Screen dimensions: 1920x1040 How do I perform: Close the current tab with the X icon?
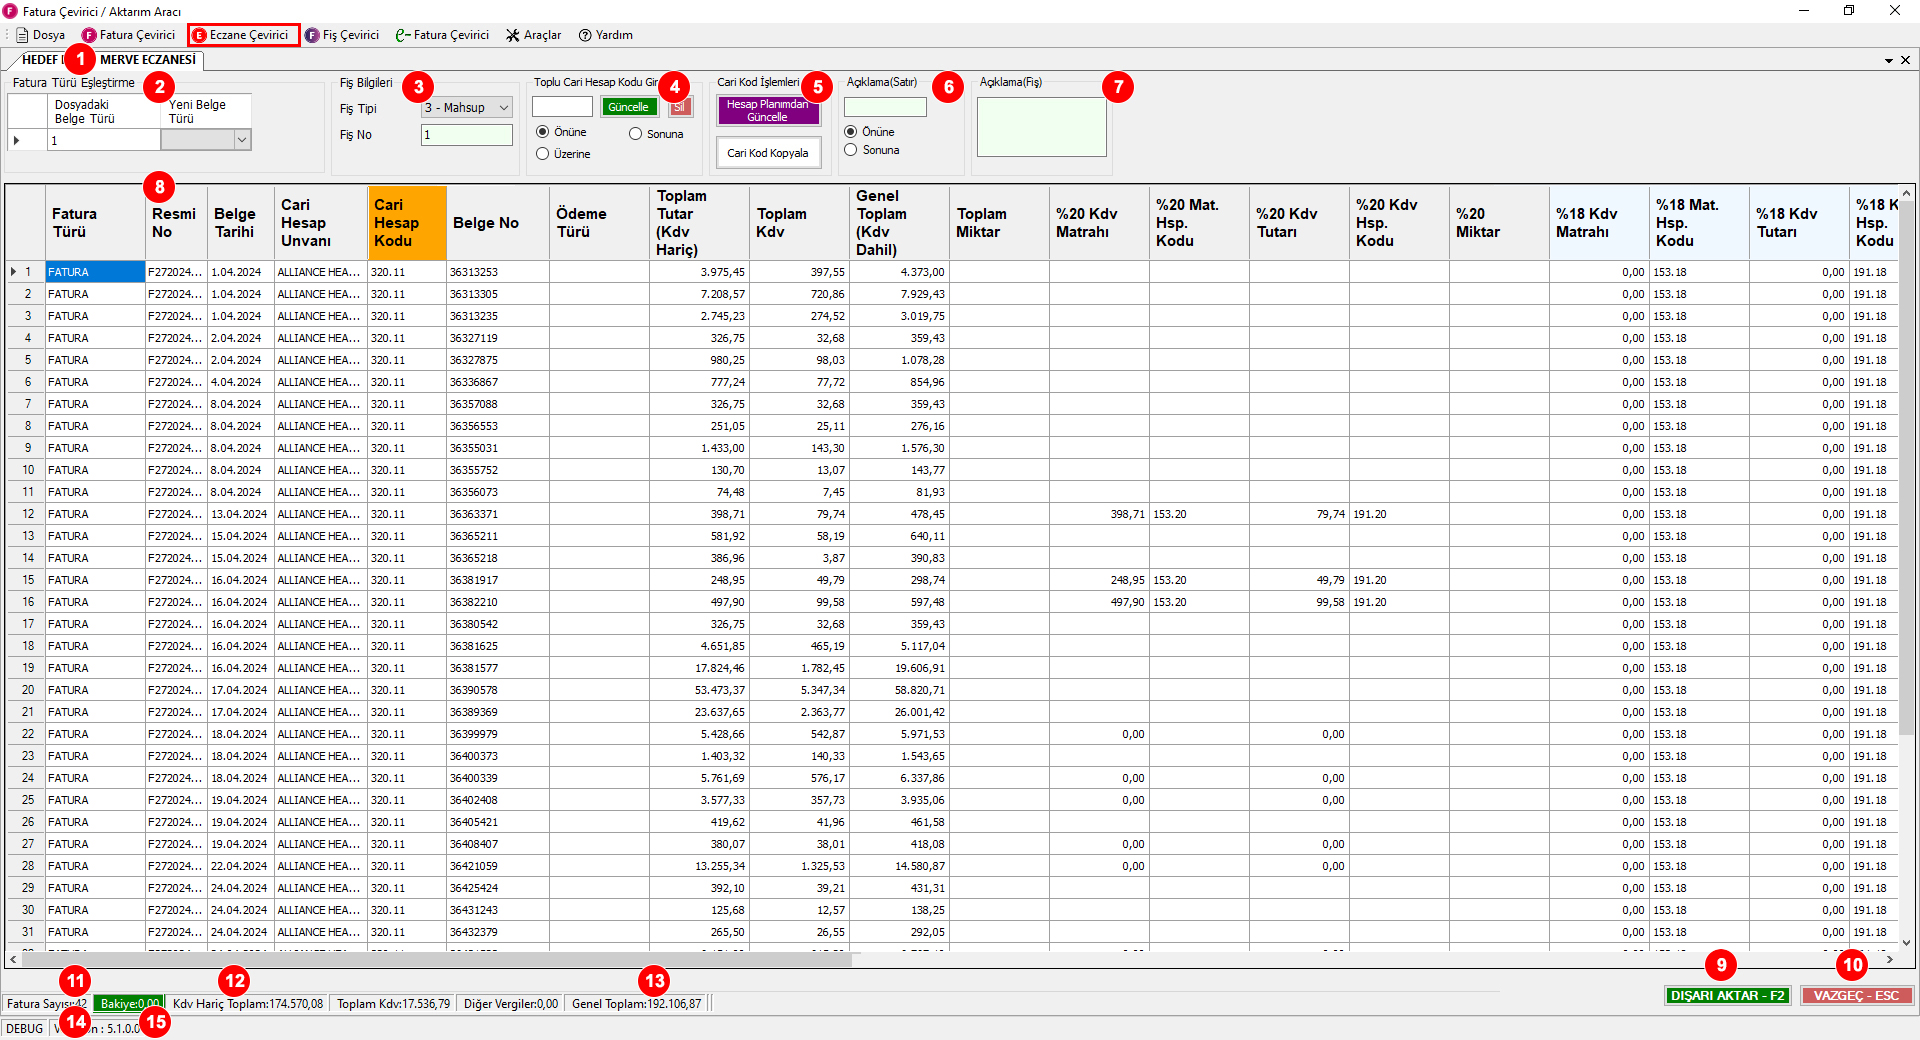[x=1905, y=60]
